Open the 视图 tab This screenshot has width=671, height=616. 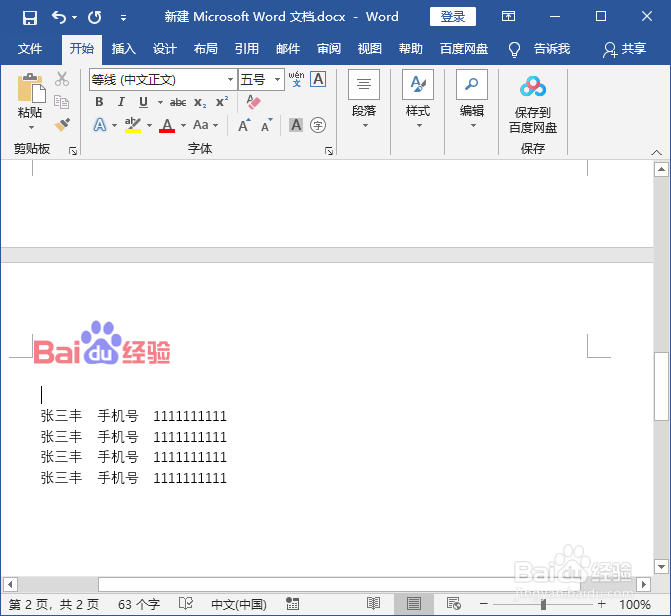pyautogui.click(x=369, y=49)
